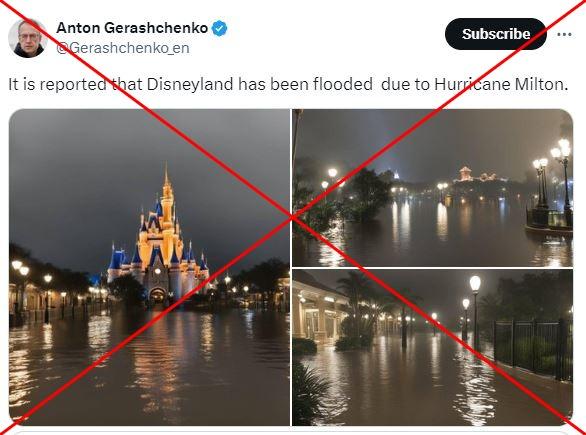Click the blue verified checkmark badge
This screenshot has height=435, width=586.
click(x=220, y=28)
